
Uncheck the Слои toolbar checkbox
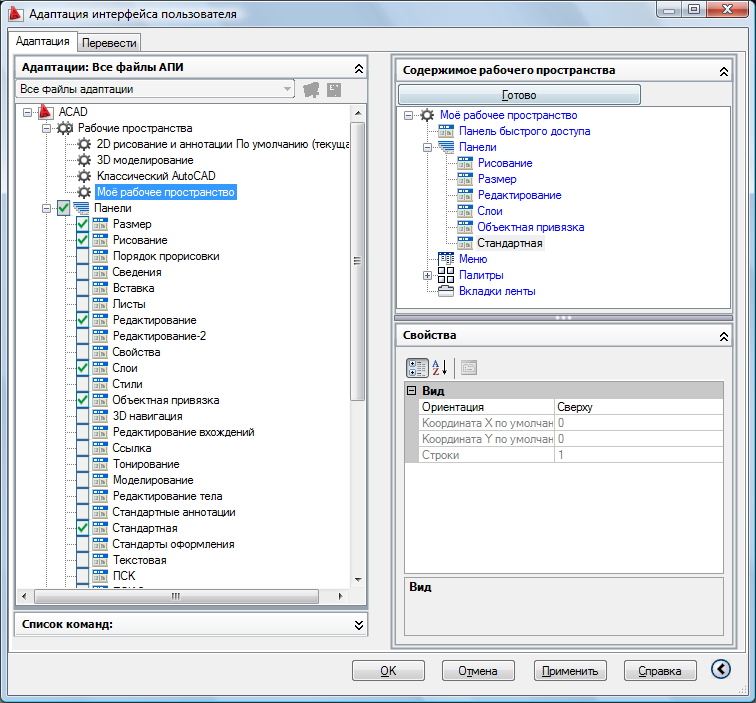[82, 368]
